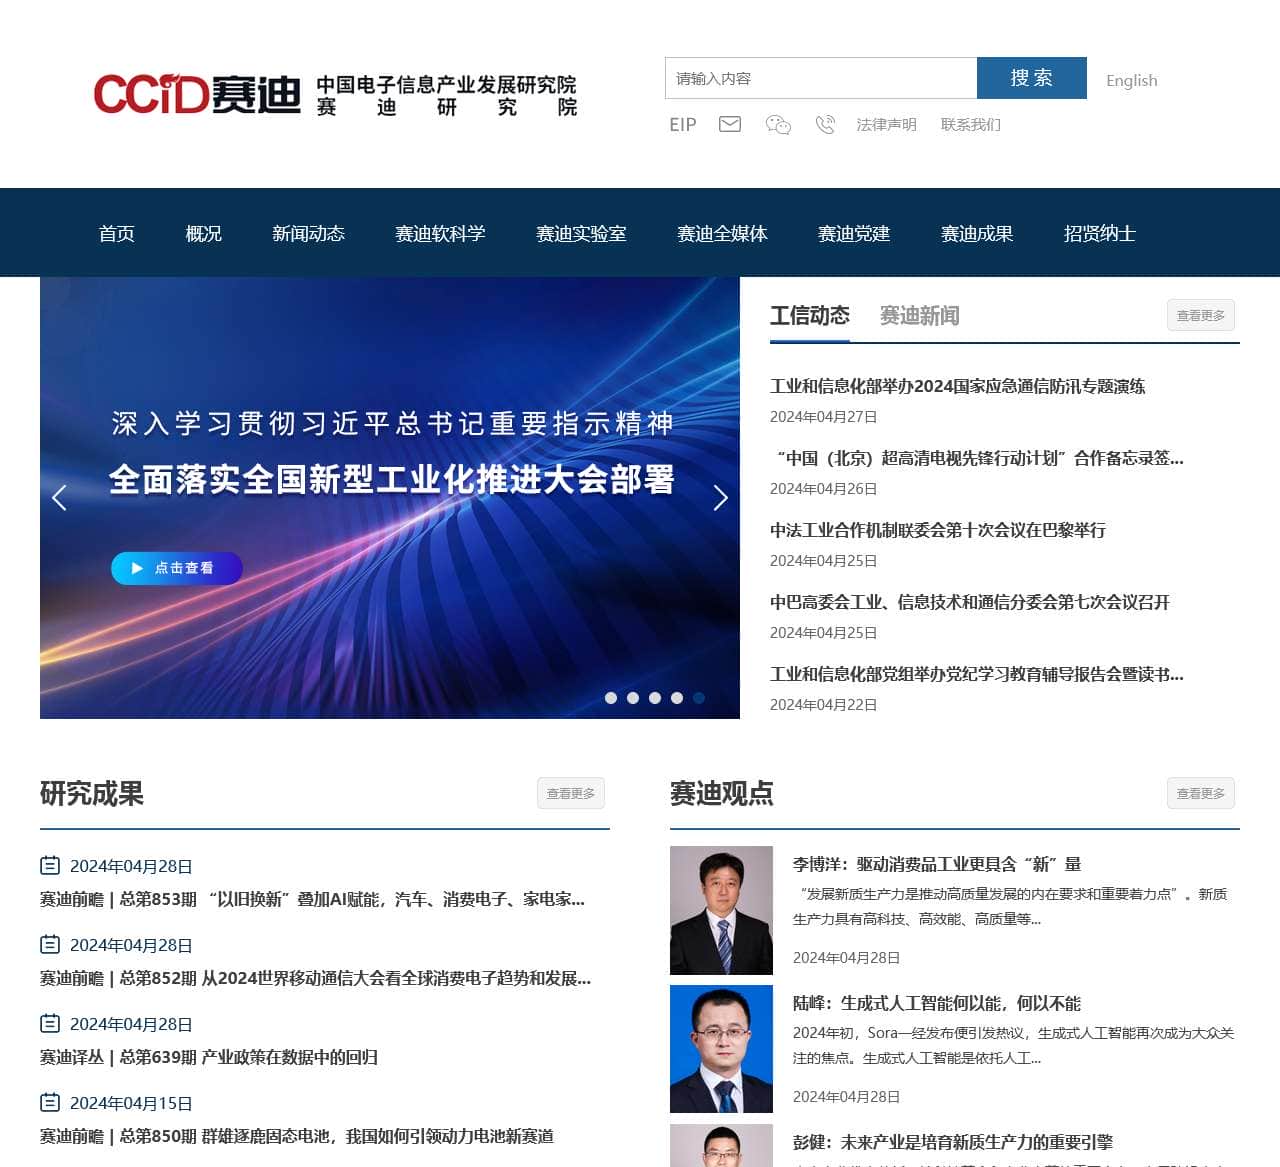Go to previous banner slide arrow
This screenshot has width=1280, height=1167.
[x=60, y=497]
